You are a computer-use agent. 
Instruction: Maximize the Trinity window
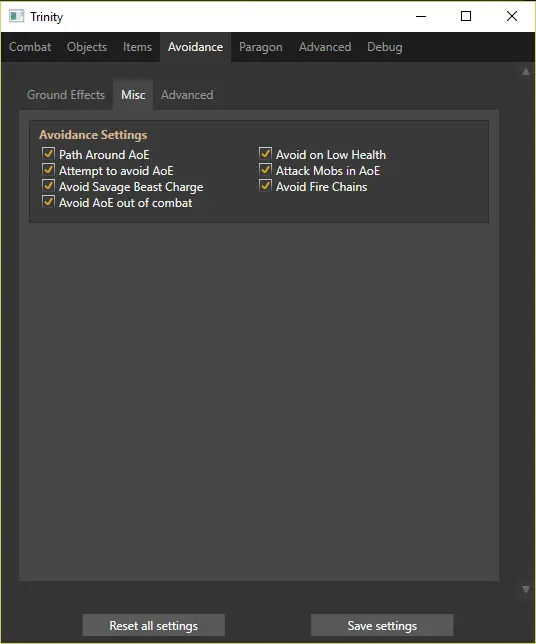click(x=466, y=16)
